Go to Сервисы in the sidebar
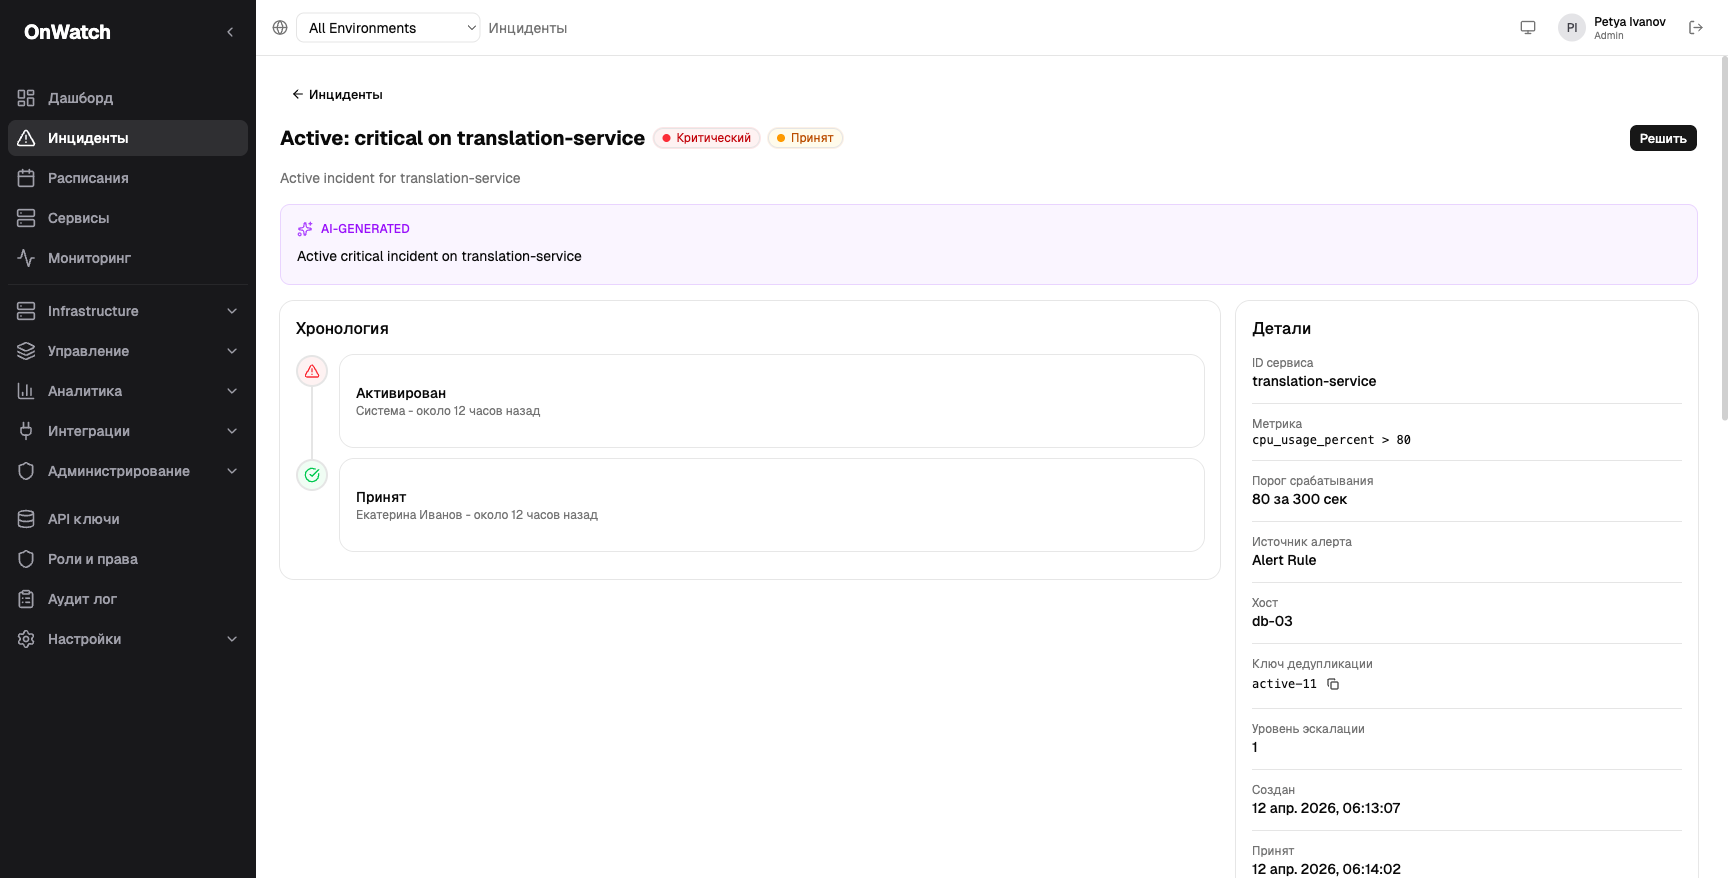Image resolution: width=1728 pixels, height=878 pixels. (x=128, y=218)
